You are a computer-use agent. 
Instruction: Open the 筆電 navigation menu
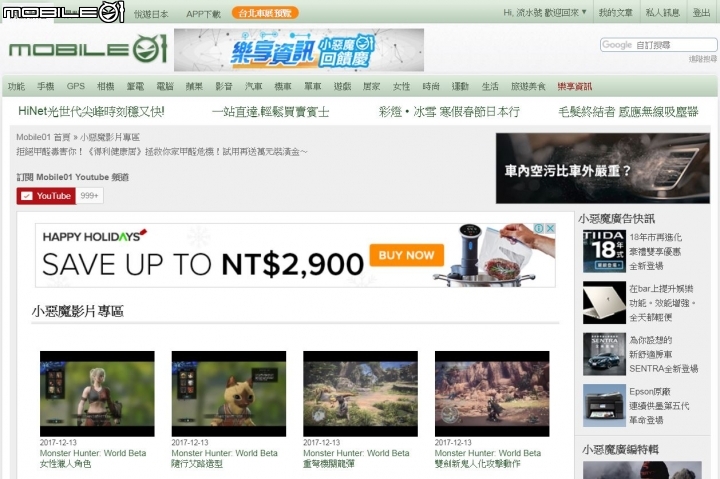pos(135,86)
